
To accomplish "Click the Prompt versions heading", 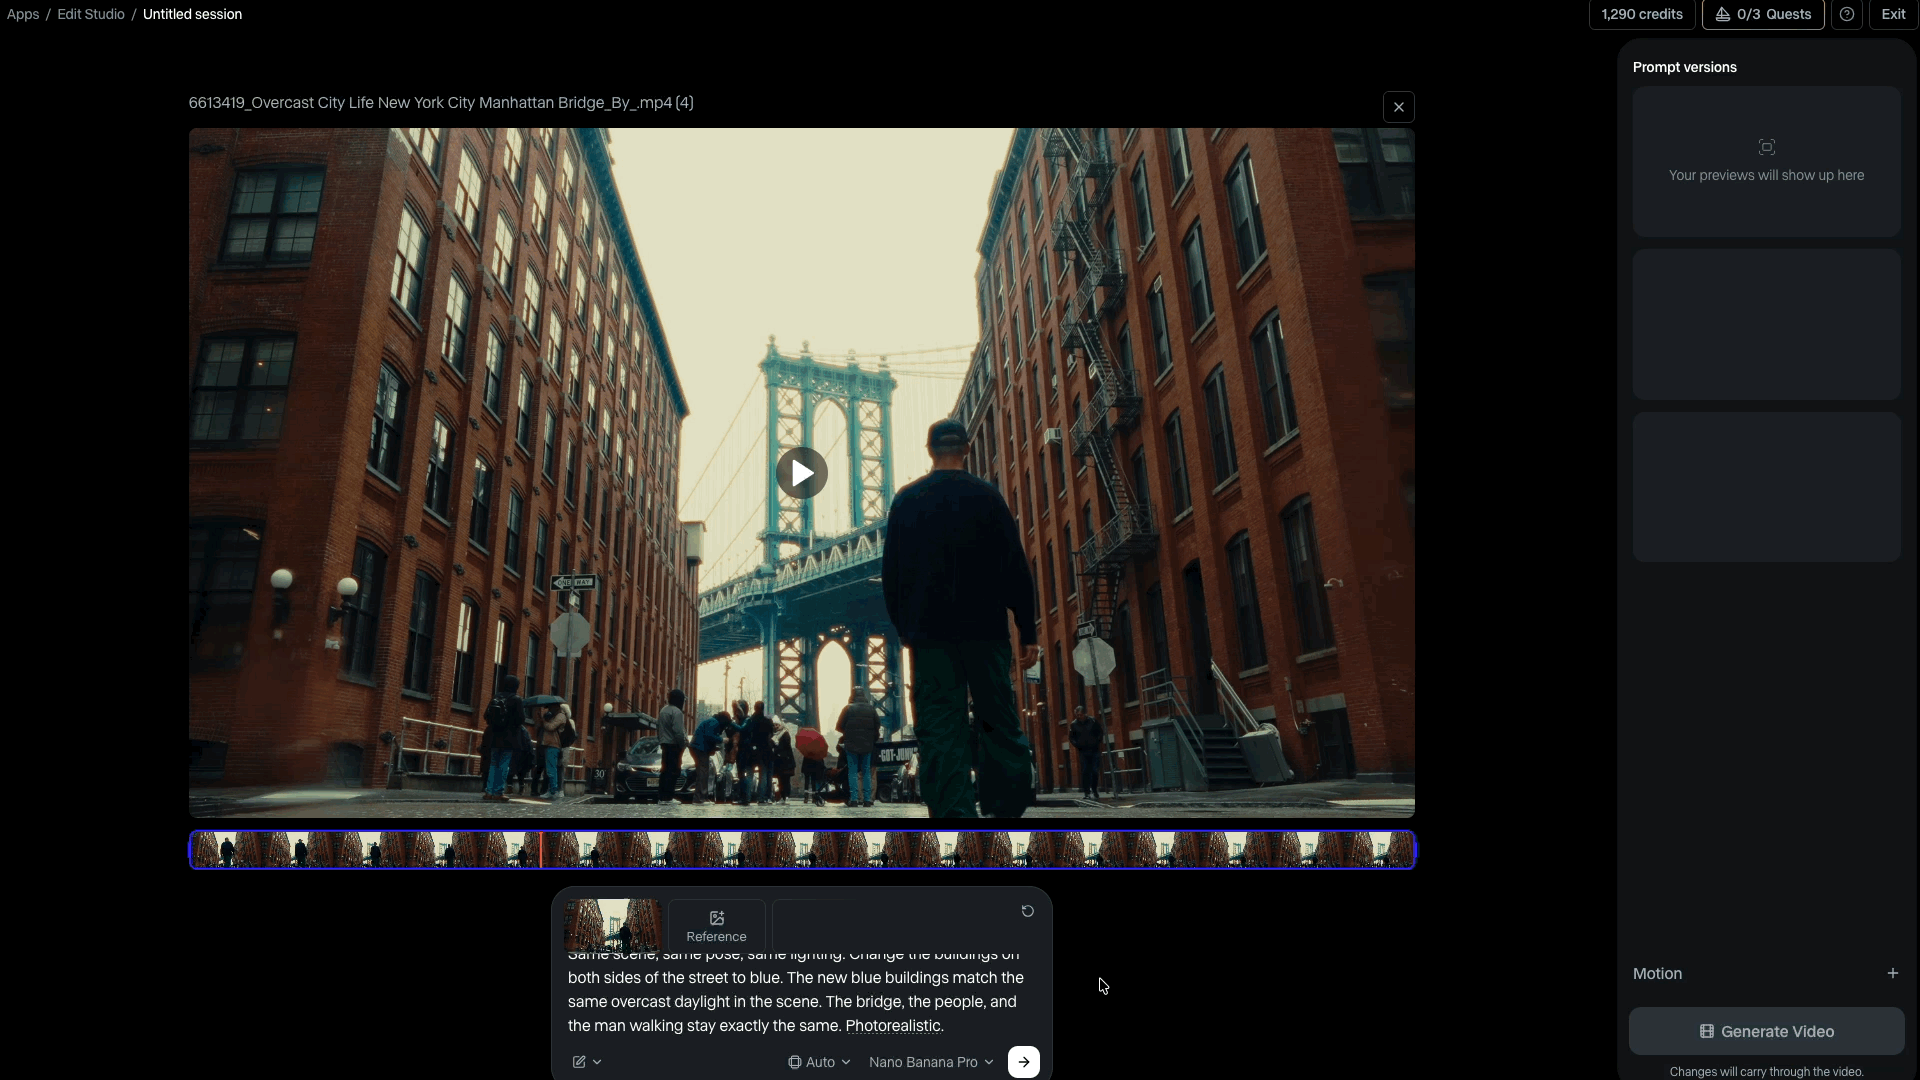I will (x=1684, y=67).
